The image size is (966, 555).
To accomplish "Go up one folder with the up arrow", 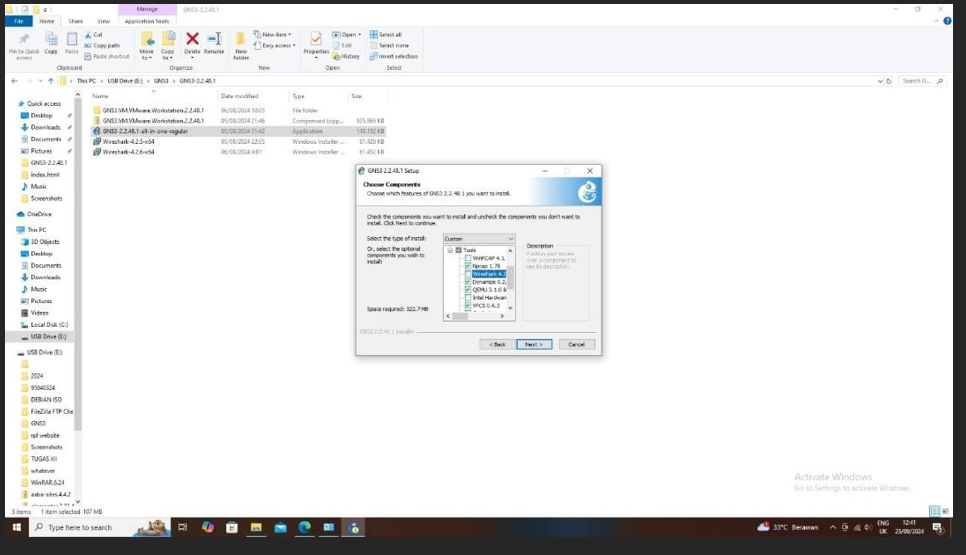I will tap(51, 81).
